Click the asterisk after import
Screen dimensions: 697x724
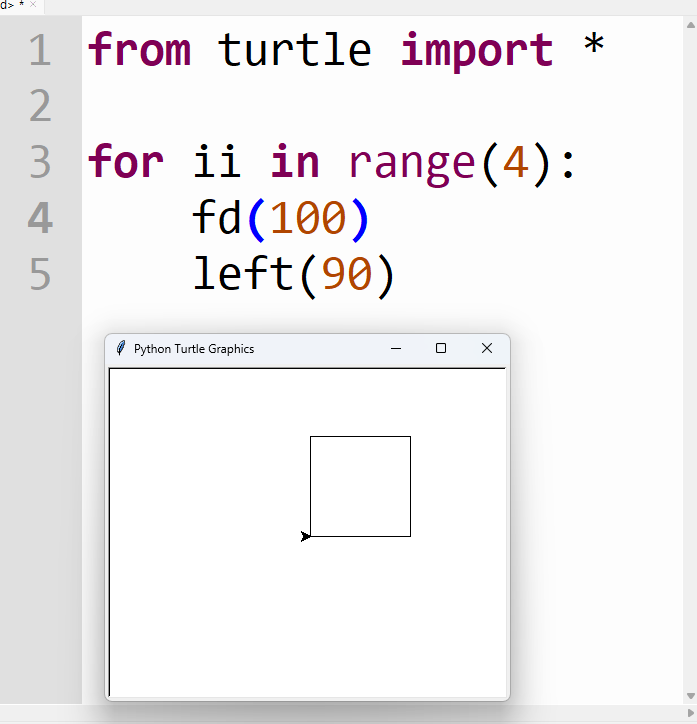coord(594,44)
